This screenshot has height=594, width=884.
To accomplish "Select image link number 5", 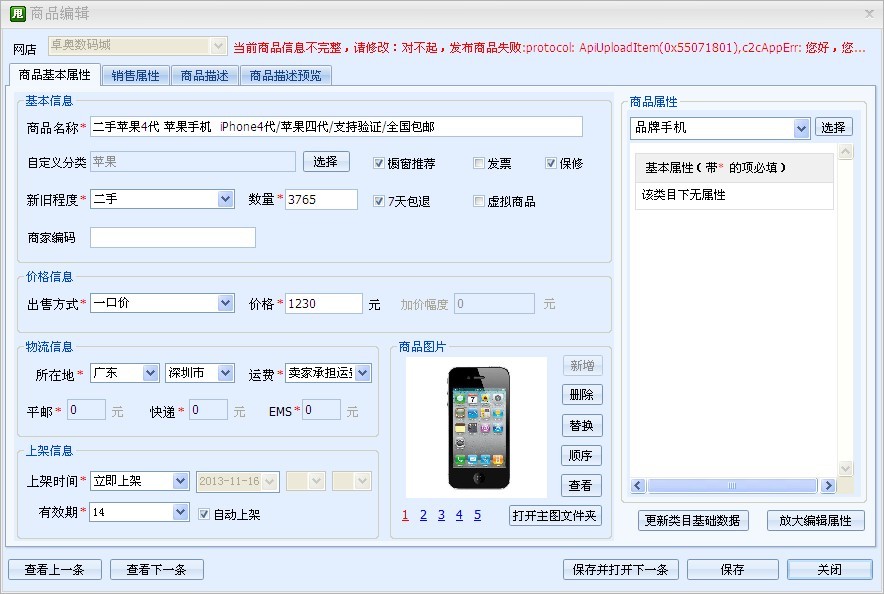I will pyautogui.click(x=478, y=515).
